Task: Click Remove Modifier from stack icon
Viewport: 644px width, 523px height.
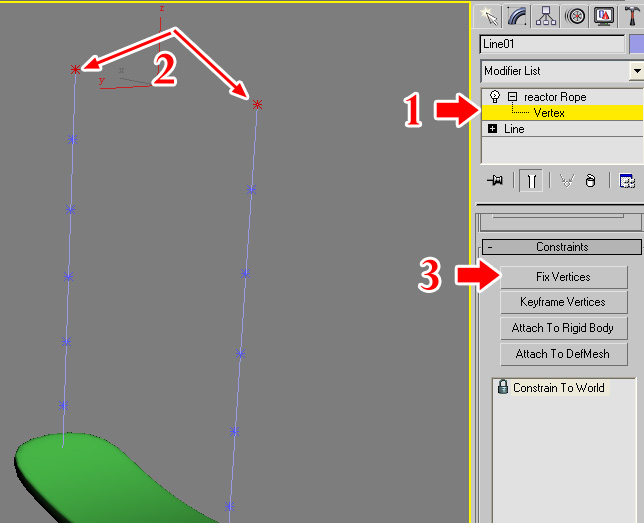Action: (590, 180)
